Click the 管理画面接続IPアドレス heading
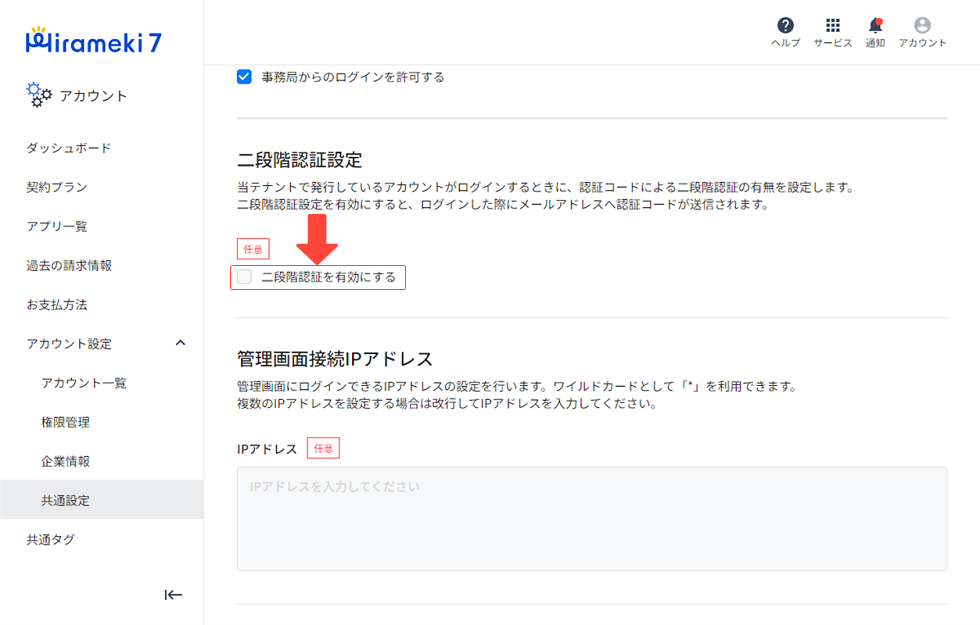The image size is (980, 625). pyautogui.click(x=335, y=359)
